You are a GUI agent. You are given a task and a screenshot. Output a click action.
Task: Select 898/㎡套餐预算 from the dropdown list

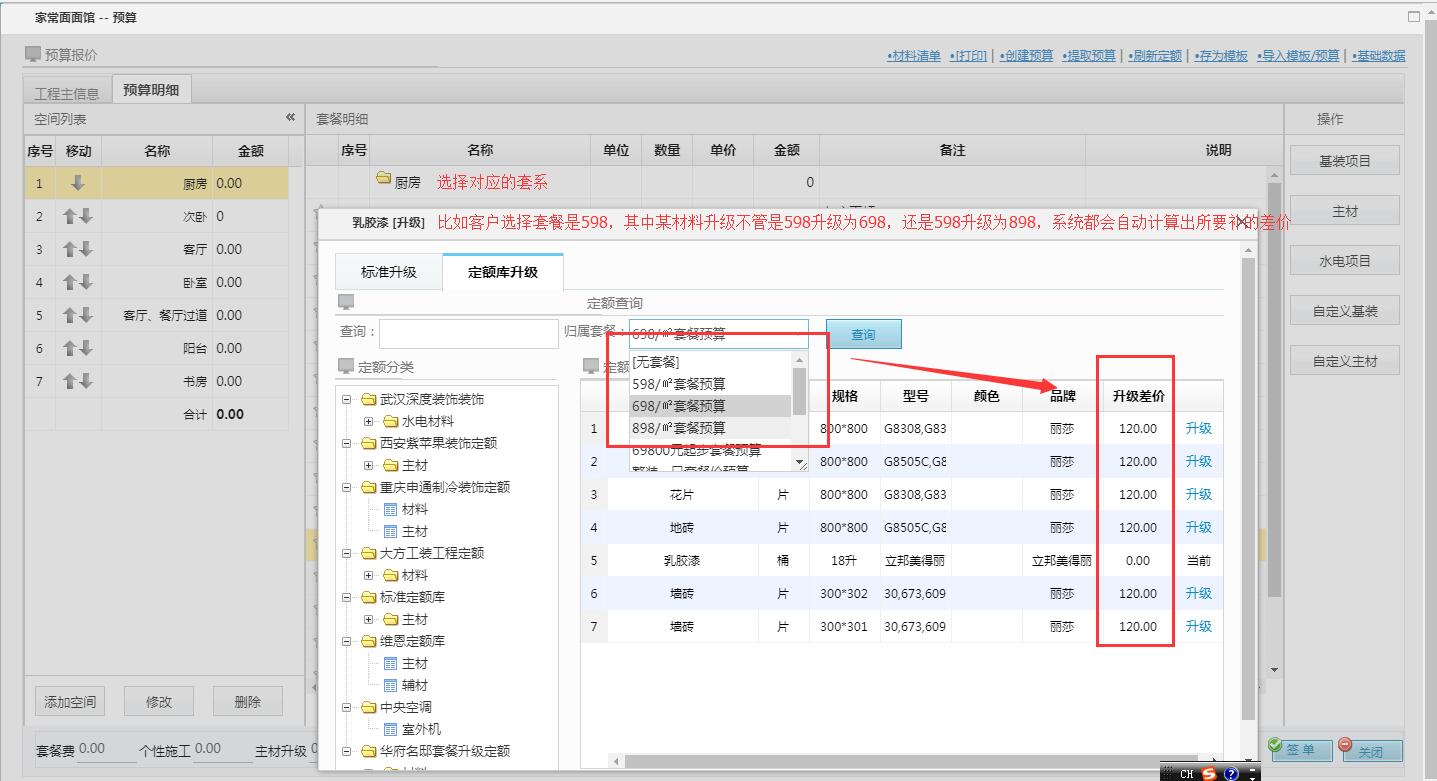(679, 428)
